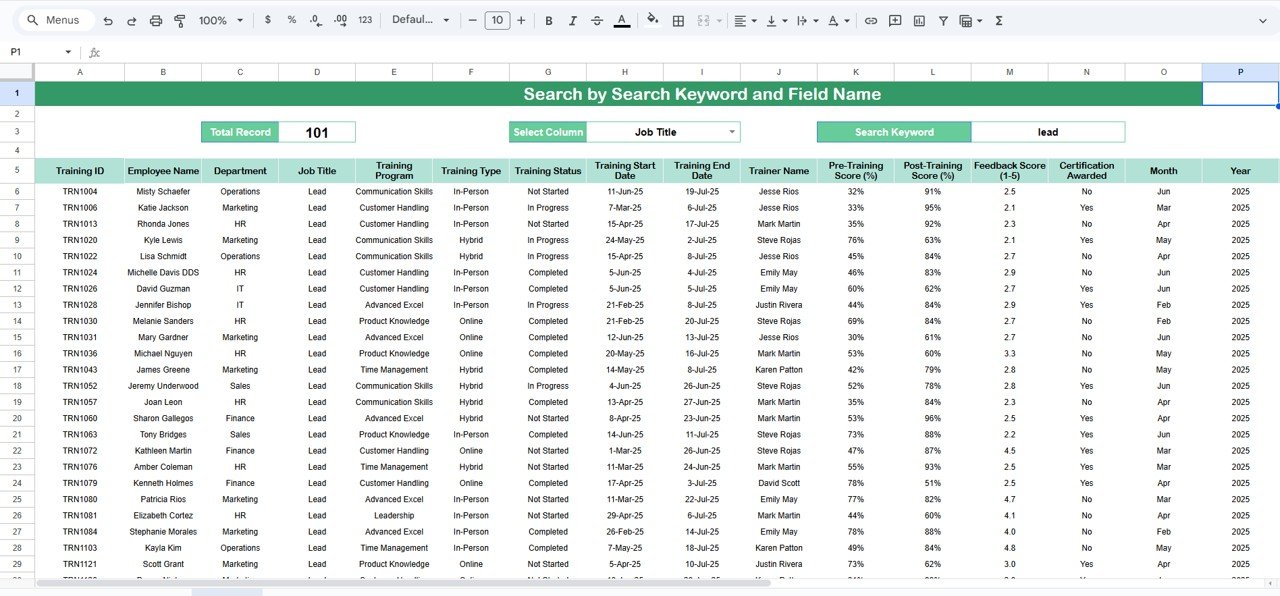Screen dimensions: 1280x596
Task: Toggle bold formatting
Action: 549,20
